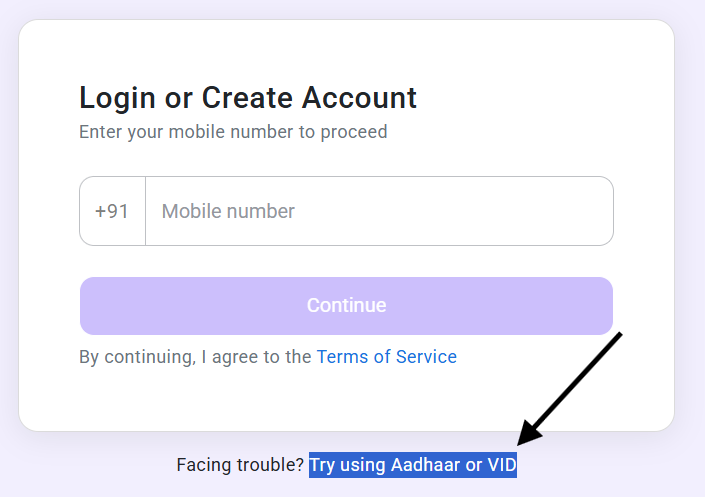
Task: Click the Login or Create Account heading
Action: pos(248,98)
